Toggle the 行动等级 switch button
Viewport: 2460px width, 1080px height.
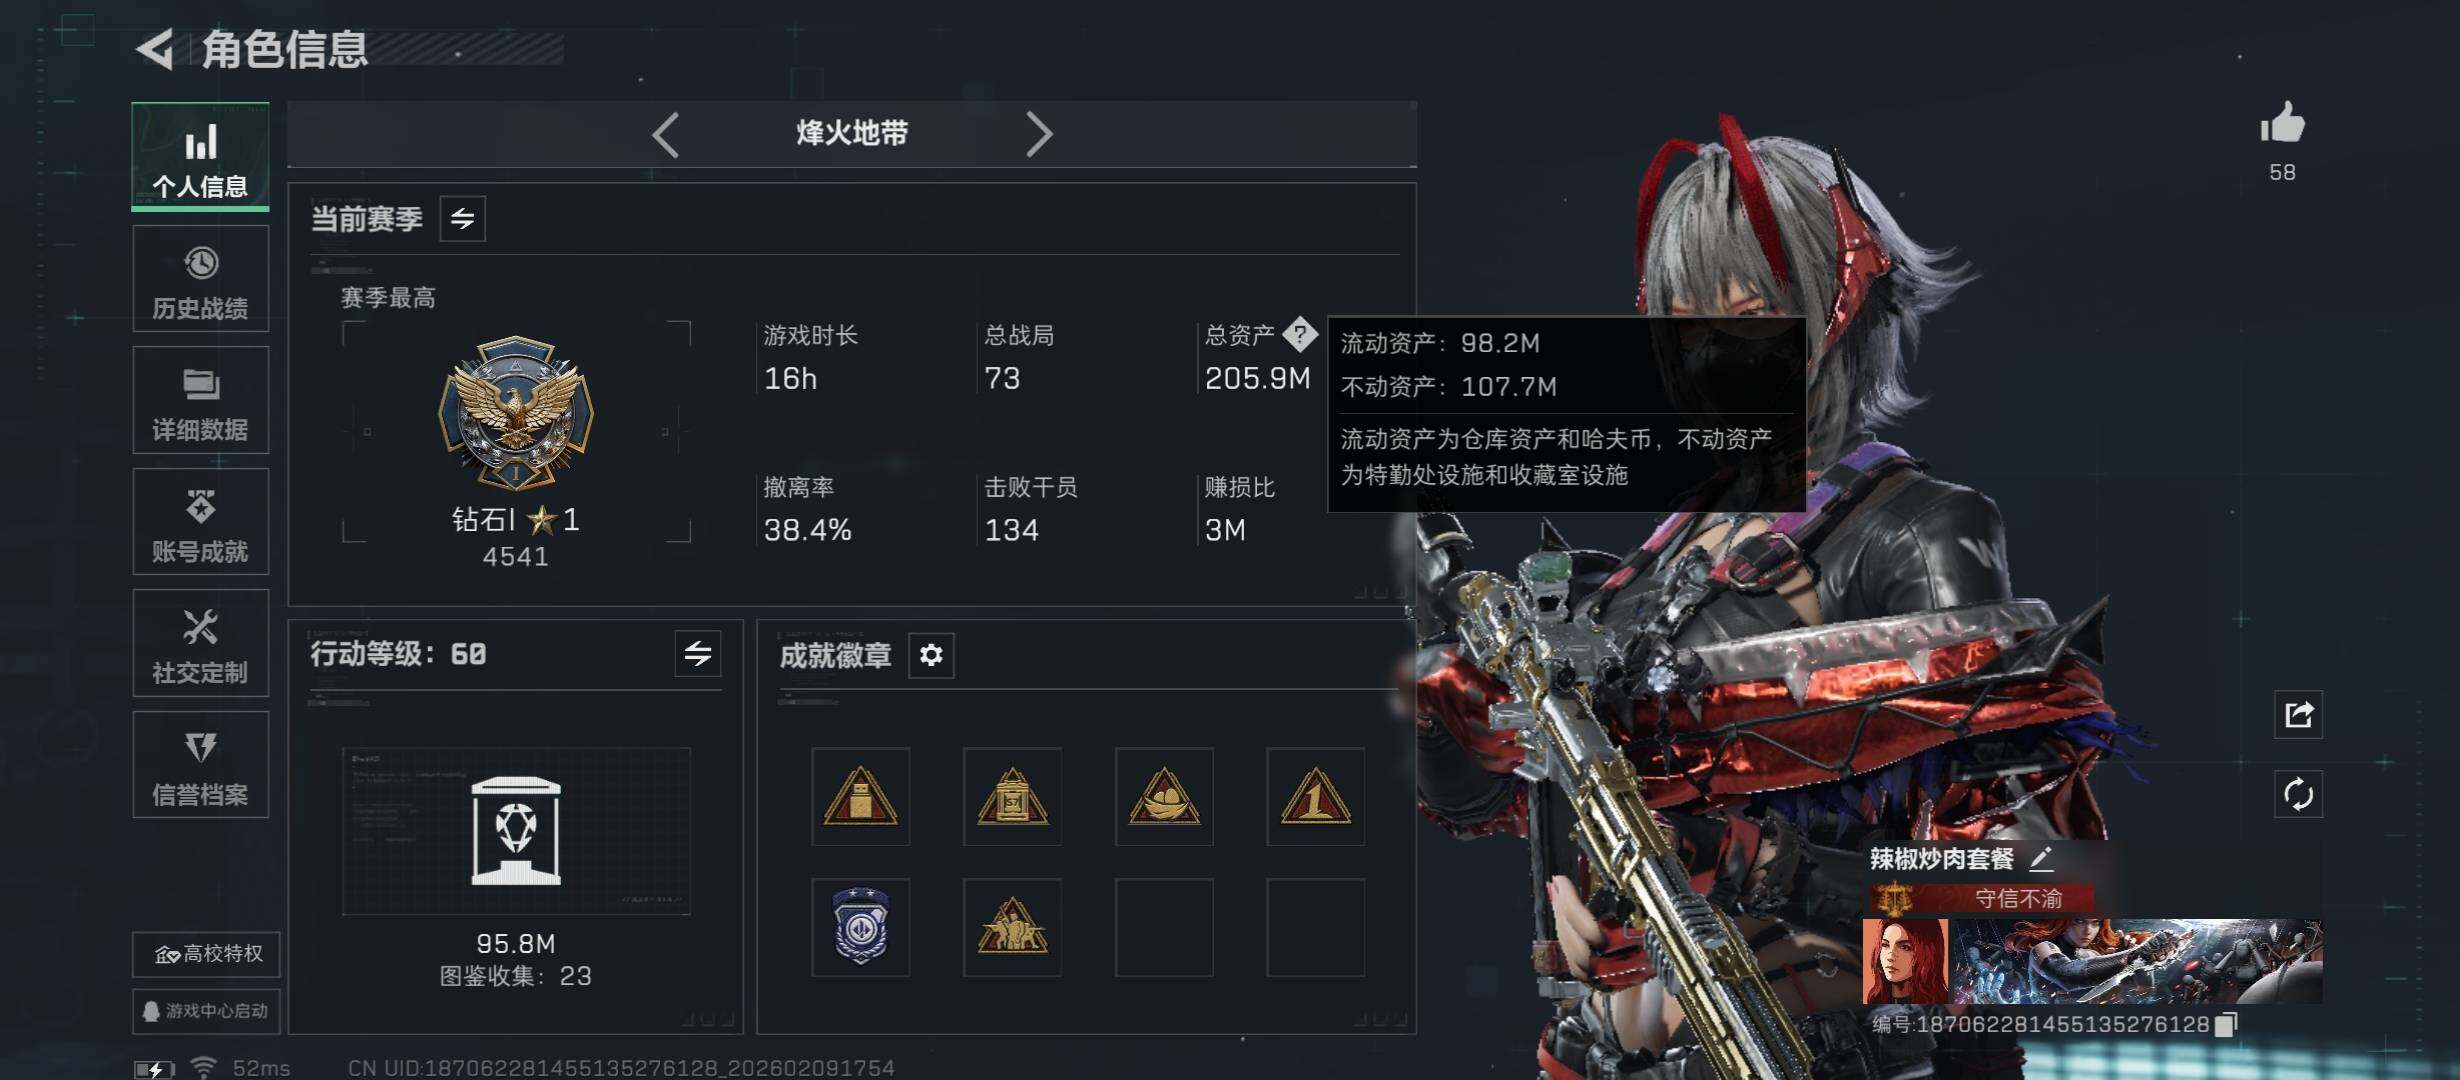[x=697, y=654]
